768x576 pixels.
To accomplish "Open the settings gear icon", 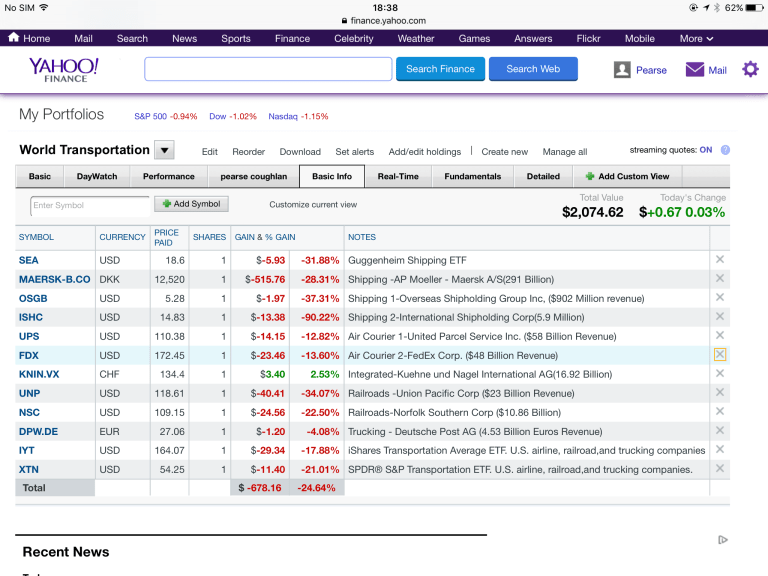I will tap(750, 70).
